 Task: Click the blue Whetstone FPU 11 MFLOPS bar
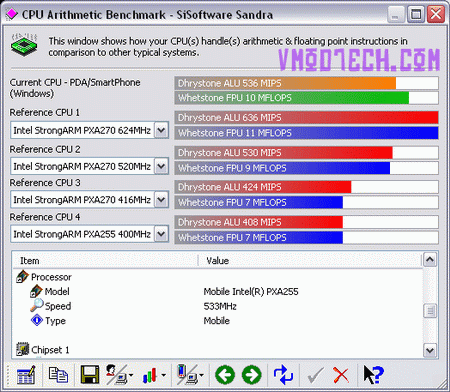(306, 133)
